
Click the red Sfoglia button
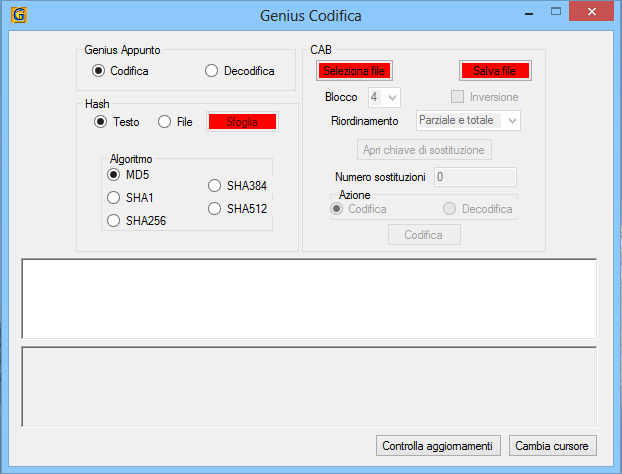click(242, 122)
